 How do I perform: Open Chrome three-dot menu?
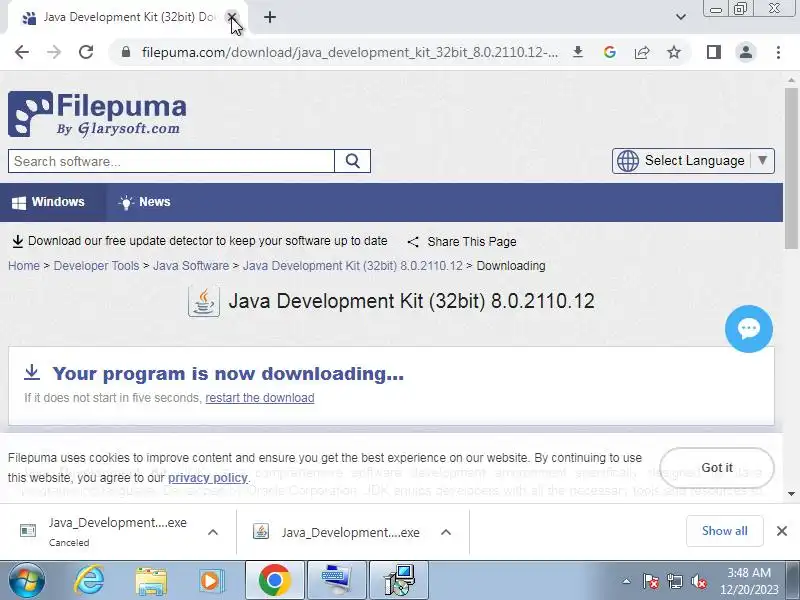[778, 52]
